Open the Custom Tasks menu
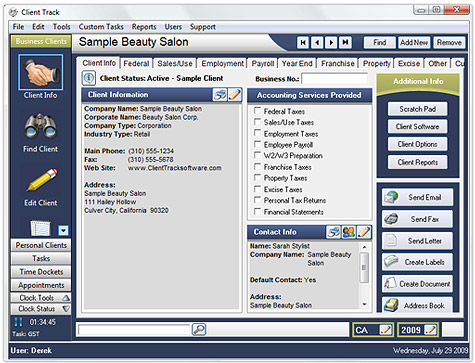The image size is (475, 363). coord(101,27)
